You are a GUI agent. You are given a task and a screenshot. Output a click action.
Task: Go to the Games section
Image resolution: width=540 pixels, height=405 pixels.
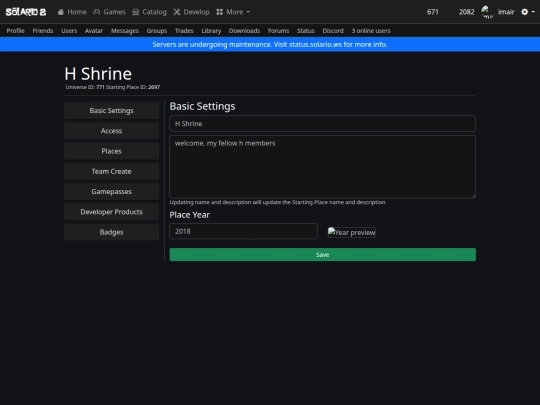[x=110, y=12]
